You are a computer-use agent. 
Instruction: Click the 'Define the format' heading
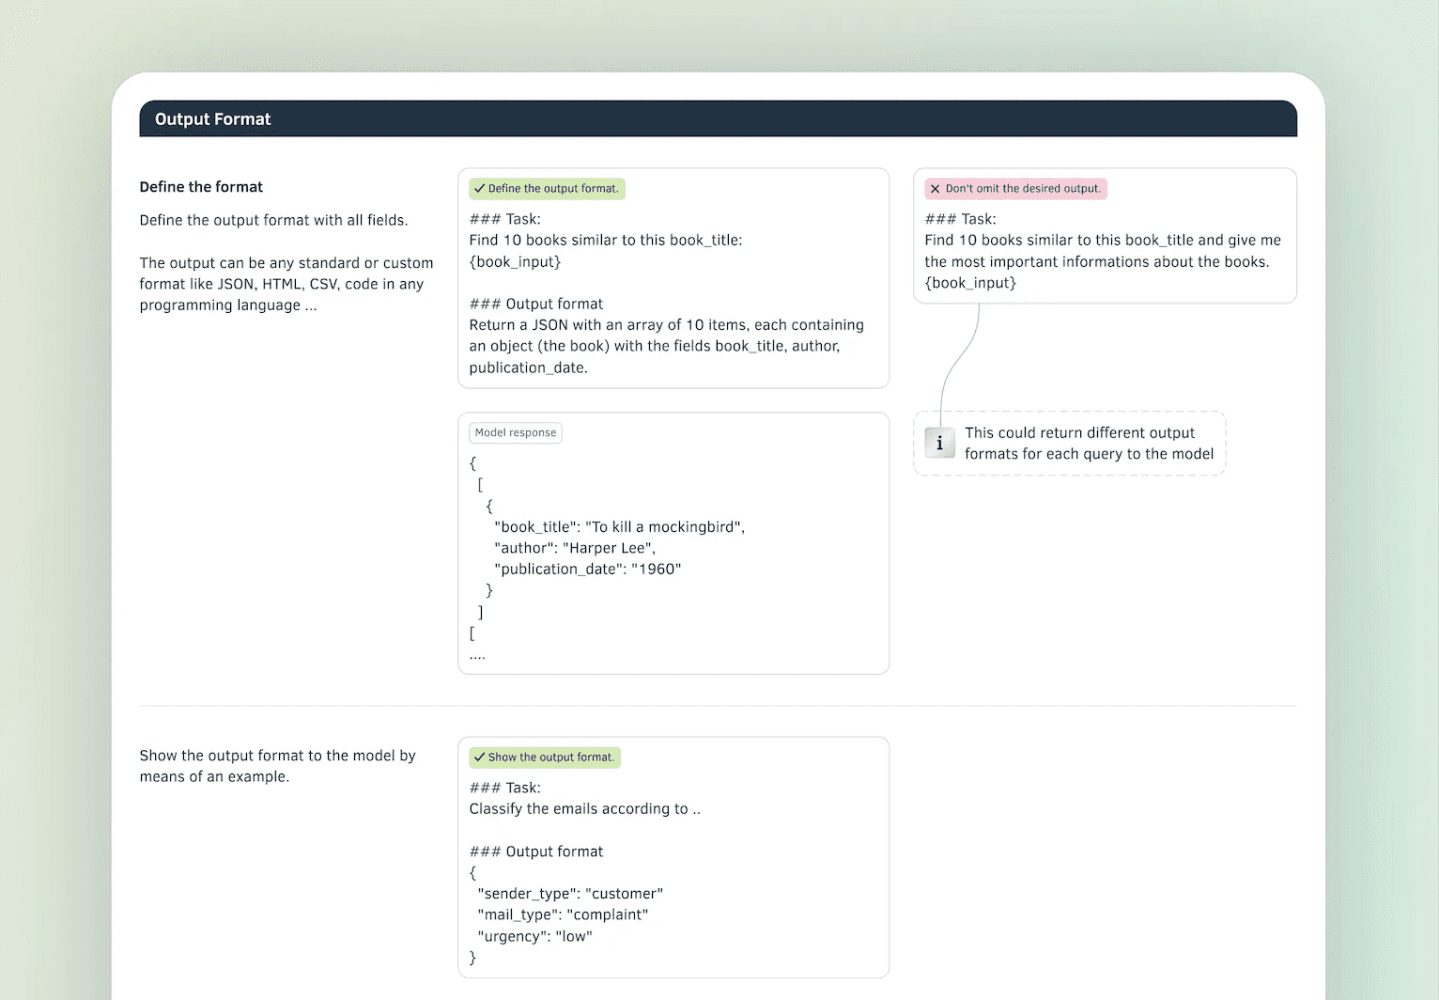point(201,187)
